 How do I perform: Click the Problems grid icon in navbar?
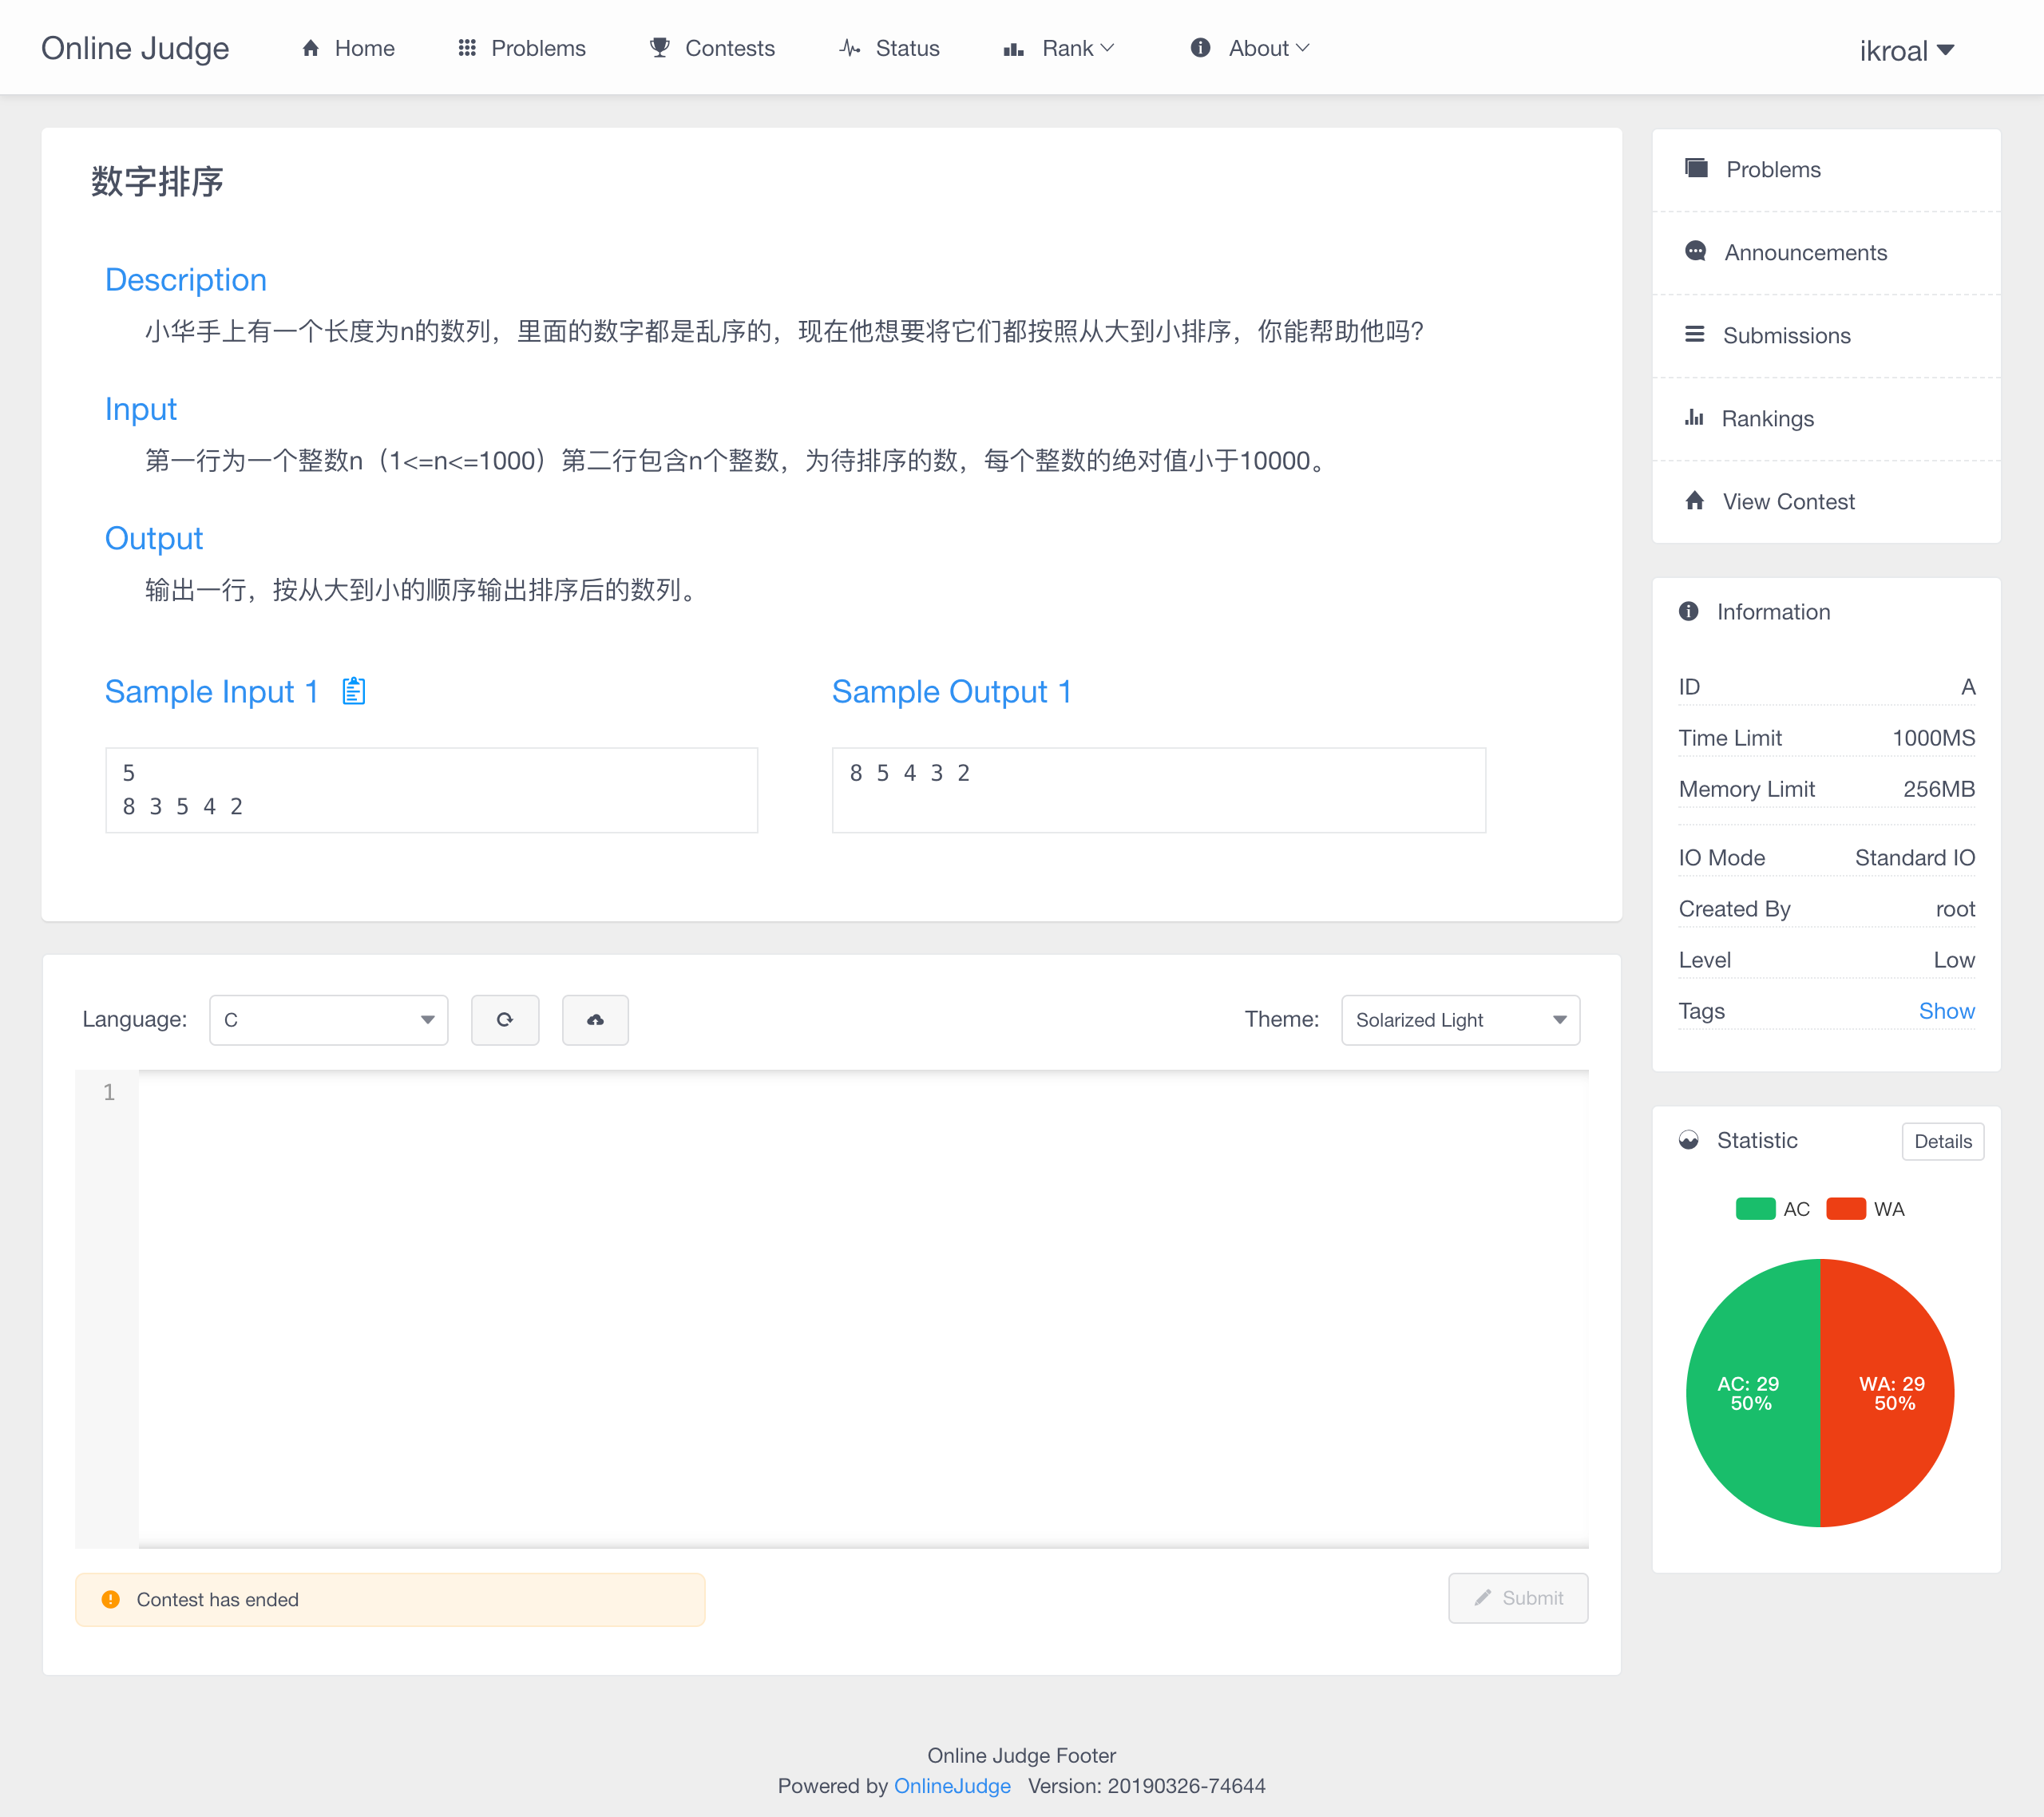(x=467, y=48)
